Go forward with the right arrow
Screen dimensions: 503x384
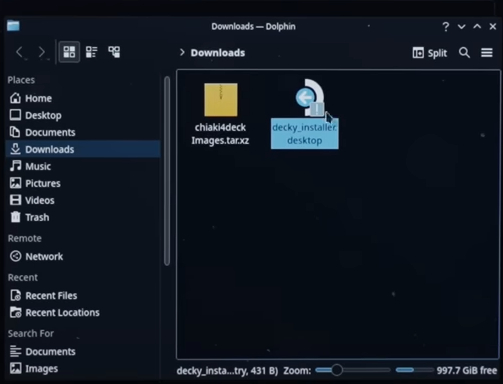click(41, 52)
